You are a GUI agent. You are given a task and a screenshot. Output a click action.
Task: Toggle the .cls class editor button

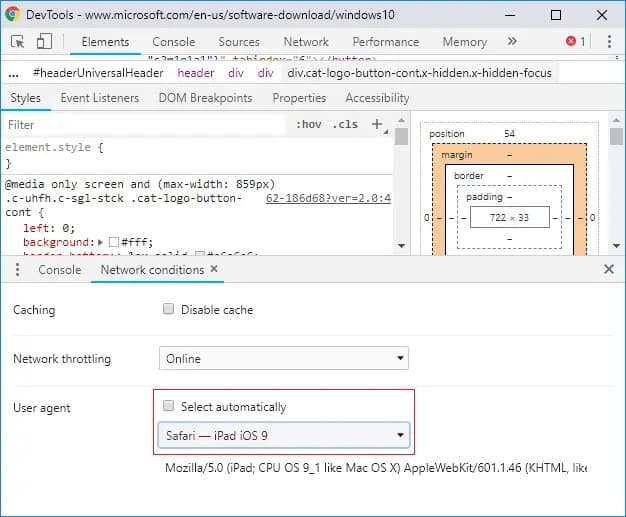[x=345, y=125]
